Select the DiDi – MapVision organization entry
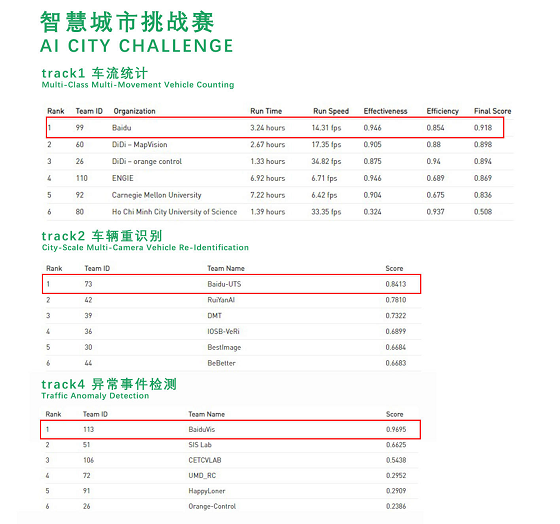560x524 pixels. point(140,145)
